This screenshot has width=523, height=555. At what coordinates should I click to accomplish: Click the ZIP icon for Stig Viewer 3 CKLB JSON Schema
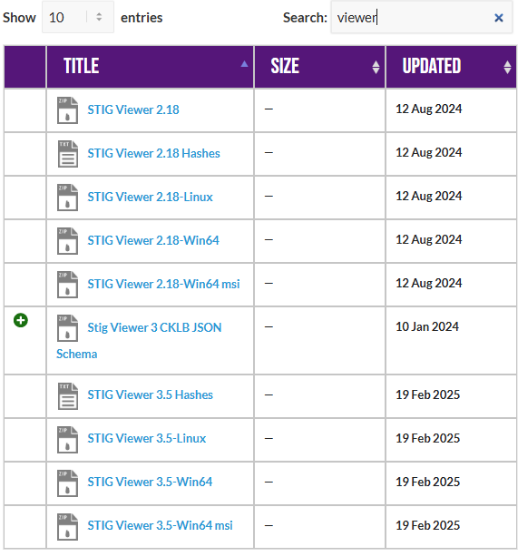[67, 328]
